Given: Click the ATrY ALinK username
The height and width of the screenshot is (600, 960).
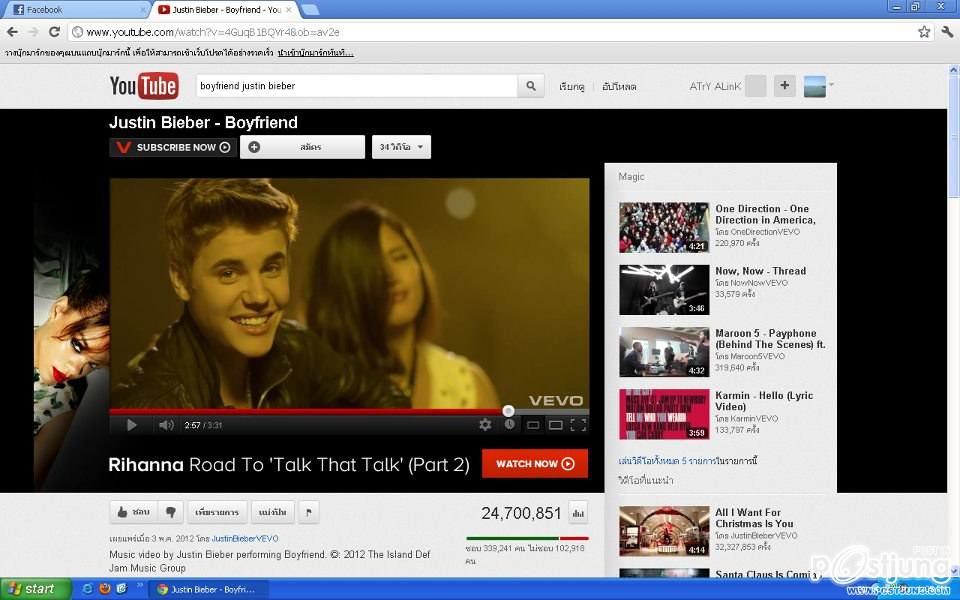Looking at the screenshot, I should [x=714, y=86].
